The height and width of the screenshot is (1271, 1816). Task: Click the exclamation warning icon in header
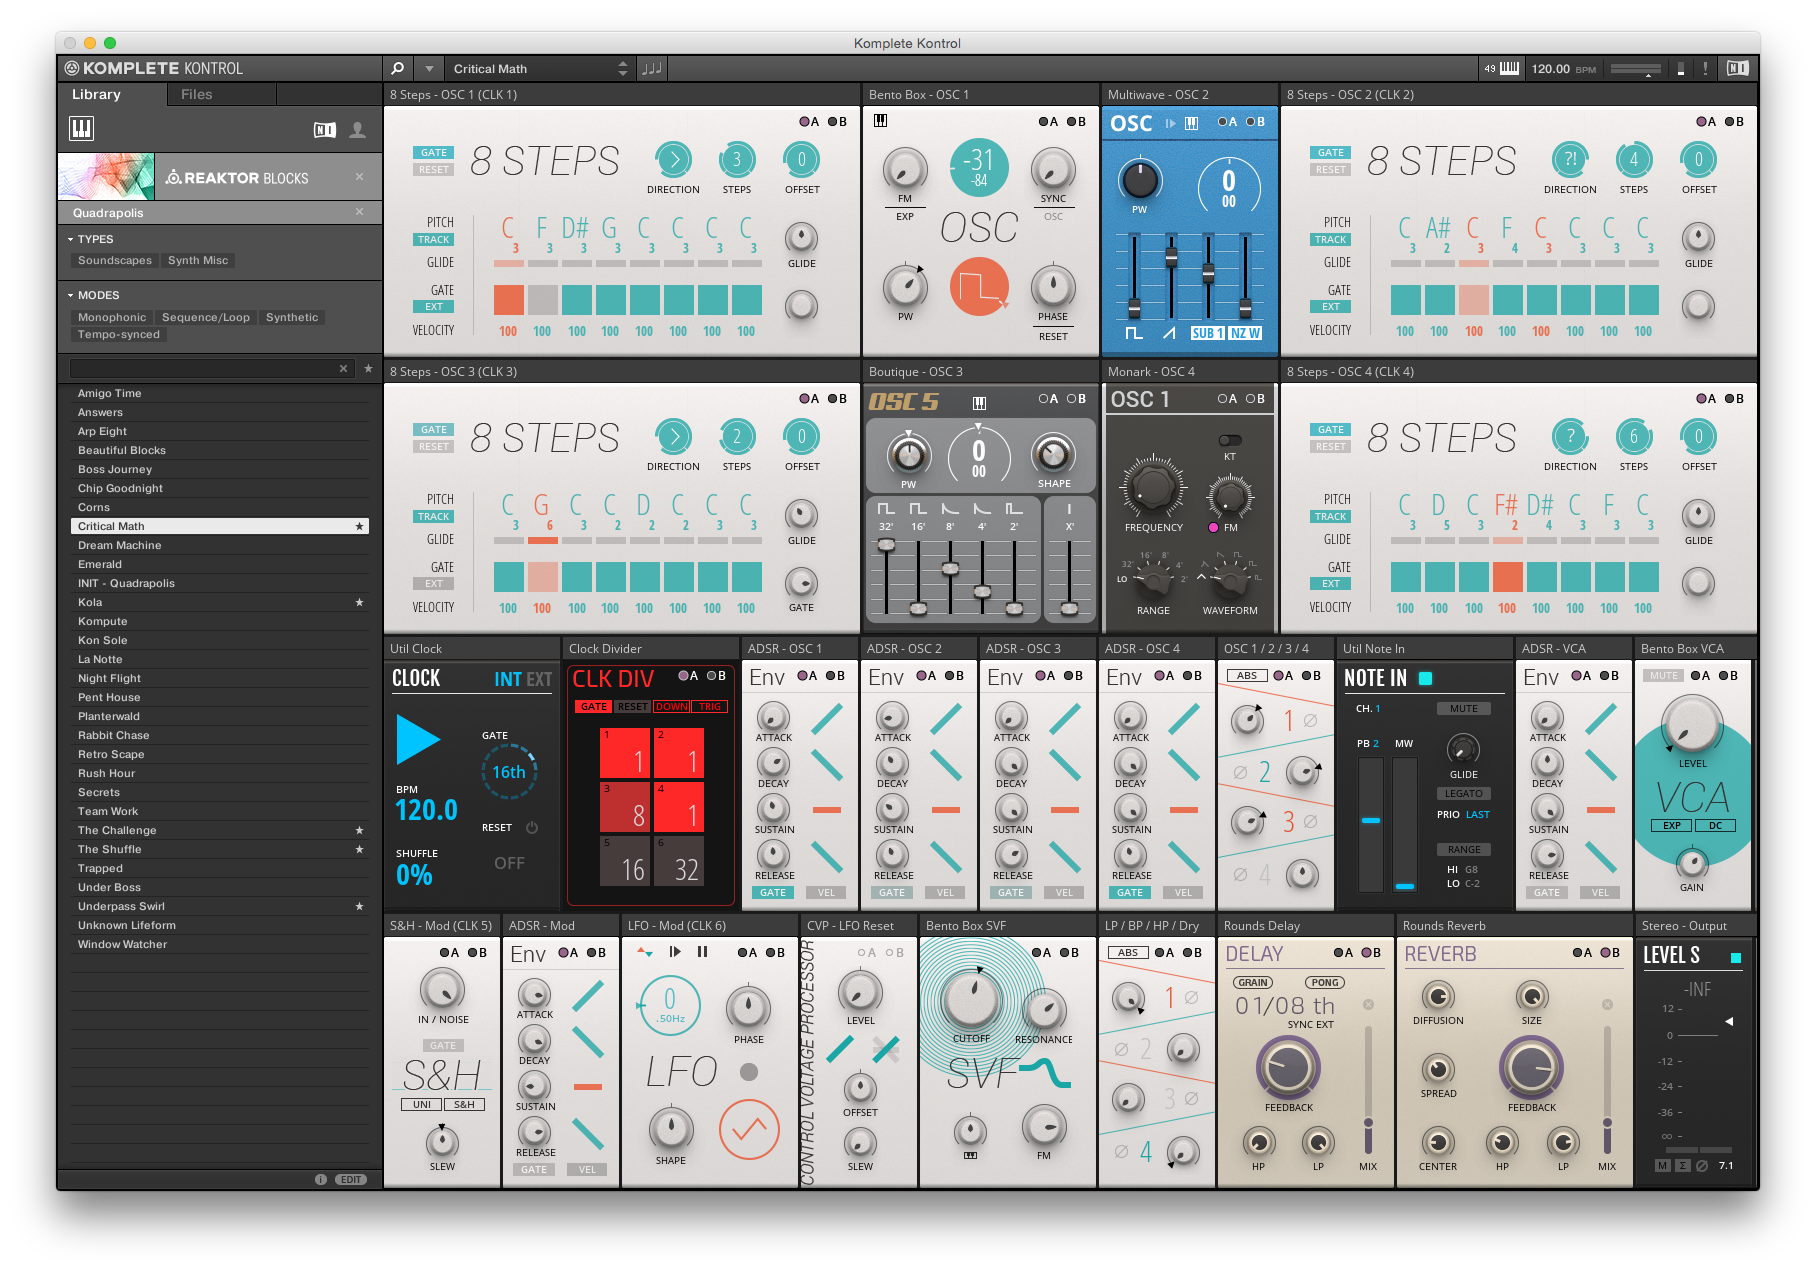pos(1706,69)
